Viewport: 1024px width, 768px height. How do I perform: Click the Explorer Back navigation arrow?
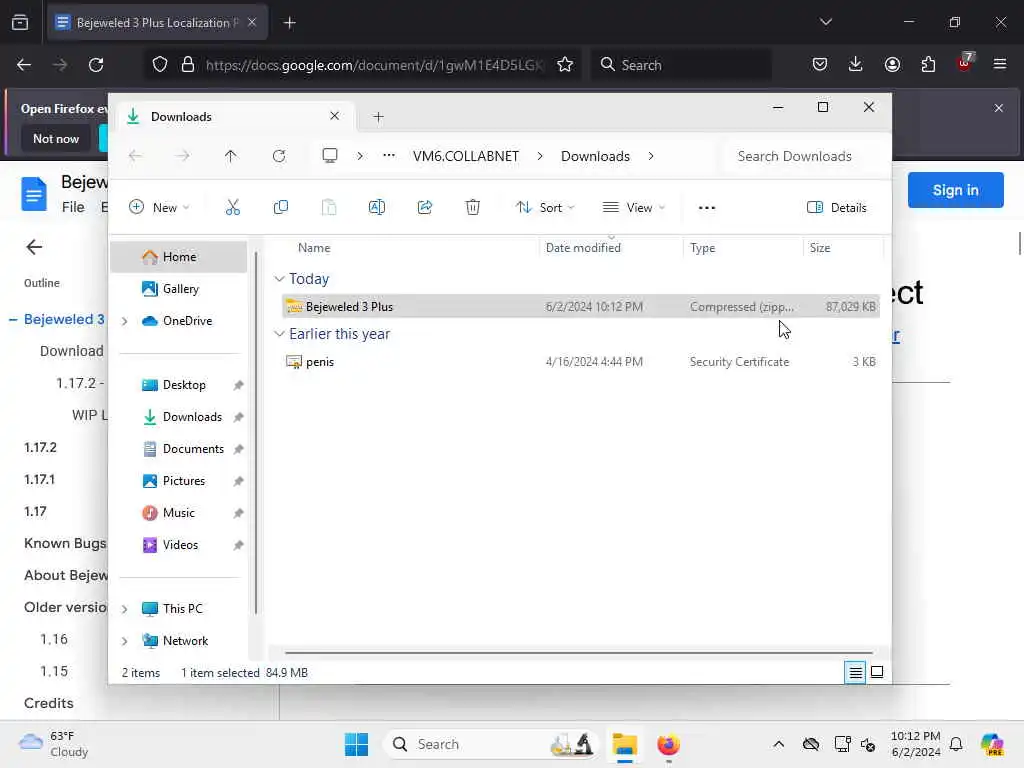tap(135, 156)
